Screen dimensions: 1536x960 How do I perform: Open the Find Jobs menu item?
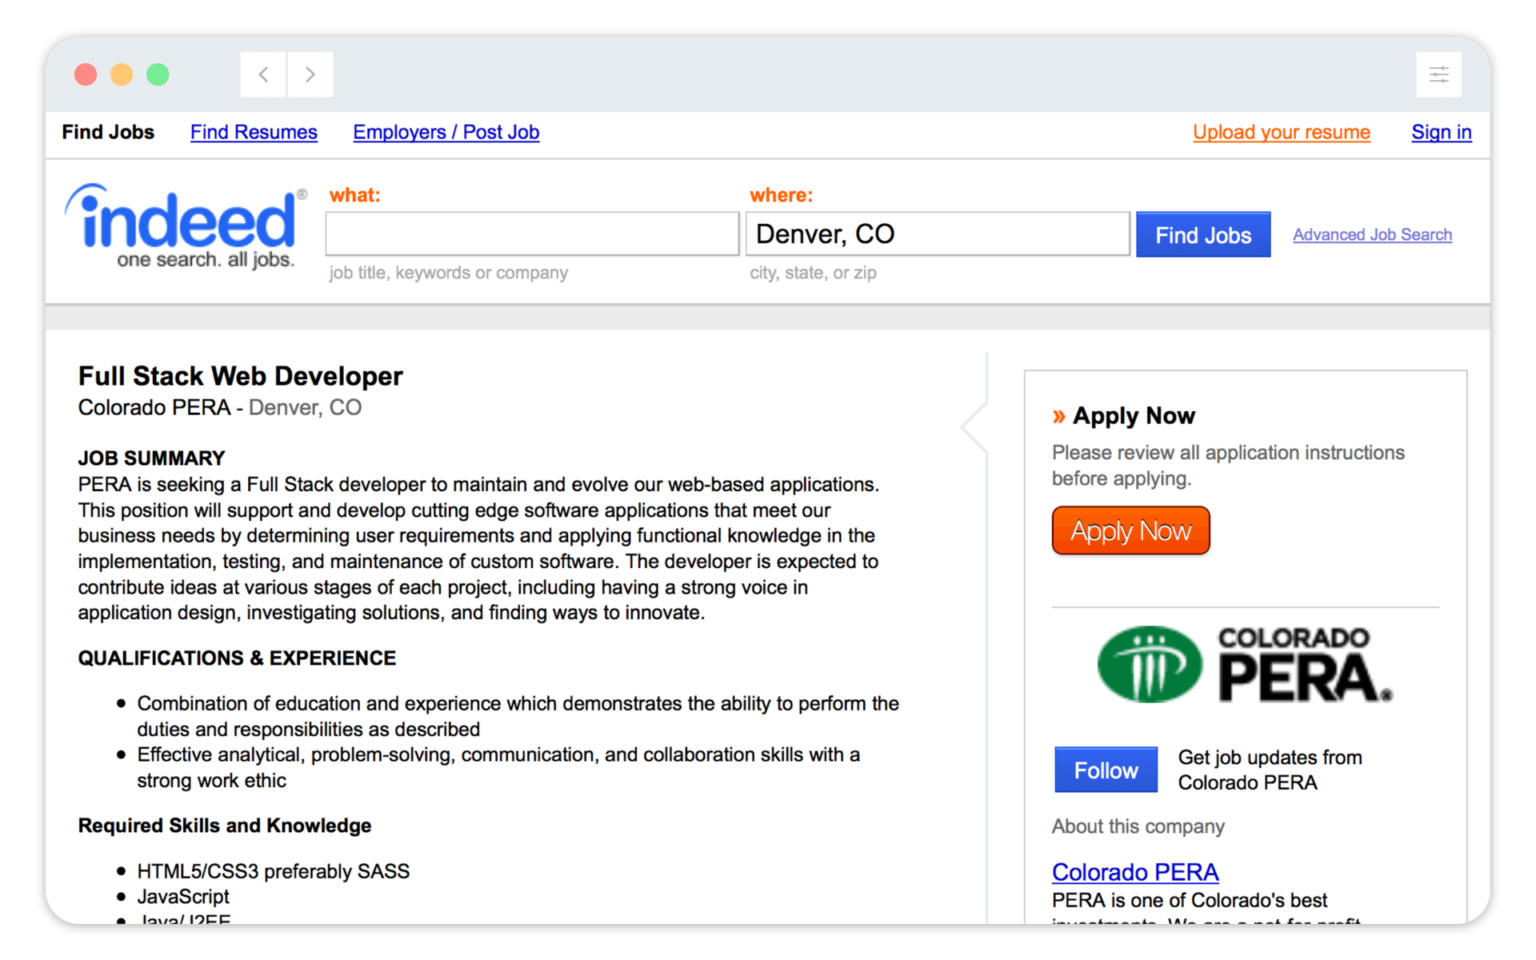(x=107, y=132)
